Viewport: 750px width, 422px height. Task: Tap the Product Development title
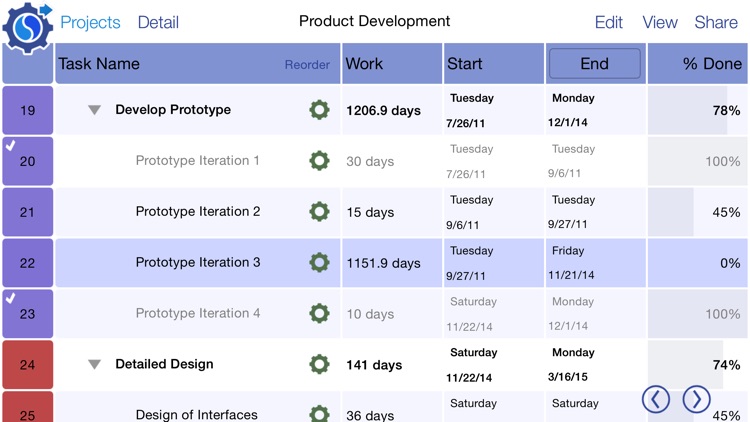point(375,21)
